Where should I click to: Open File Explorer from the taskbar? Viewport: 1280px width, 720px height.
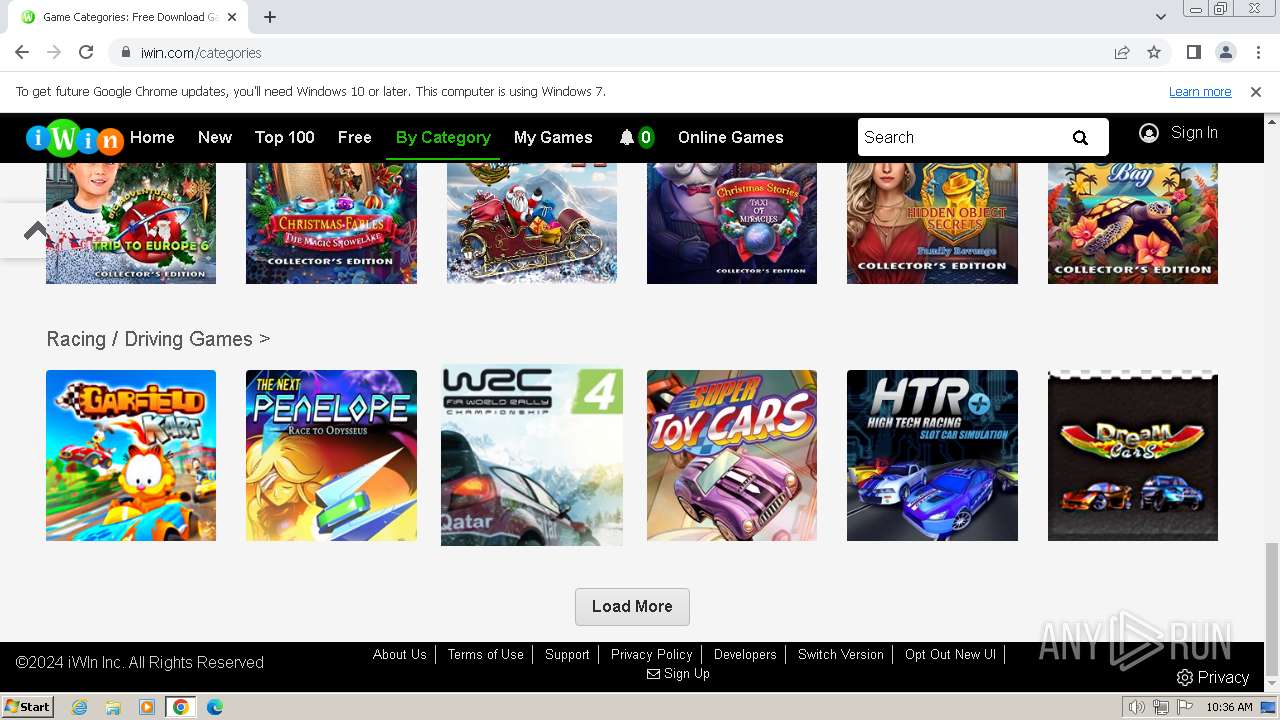113,707
